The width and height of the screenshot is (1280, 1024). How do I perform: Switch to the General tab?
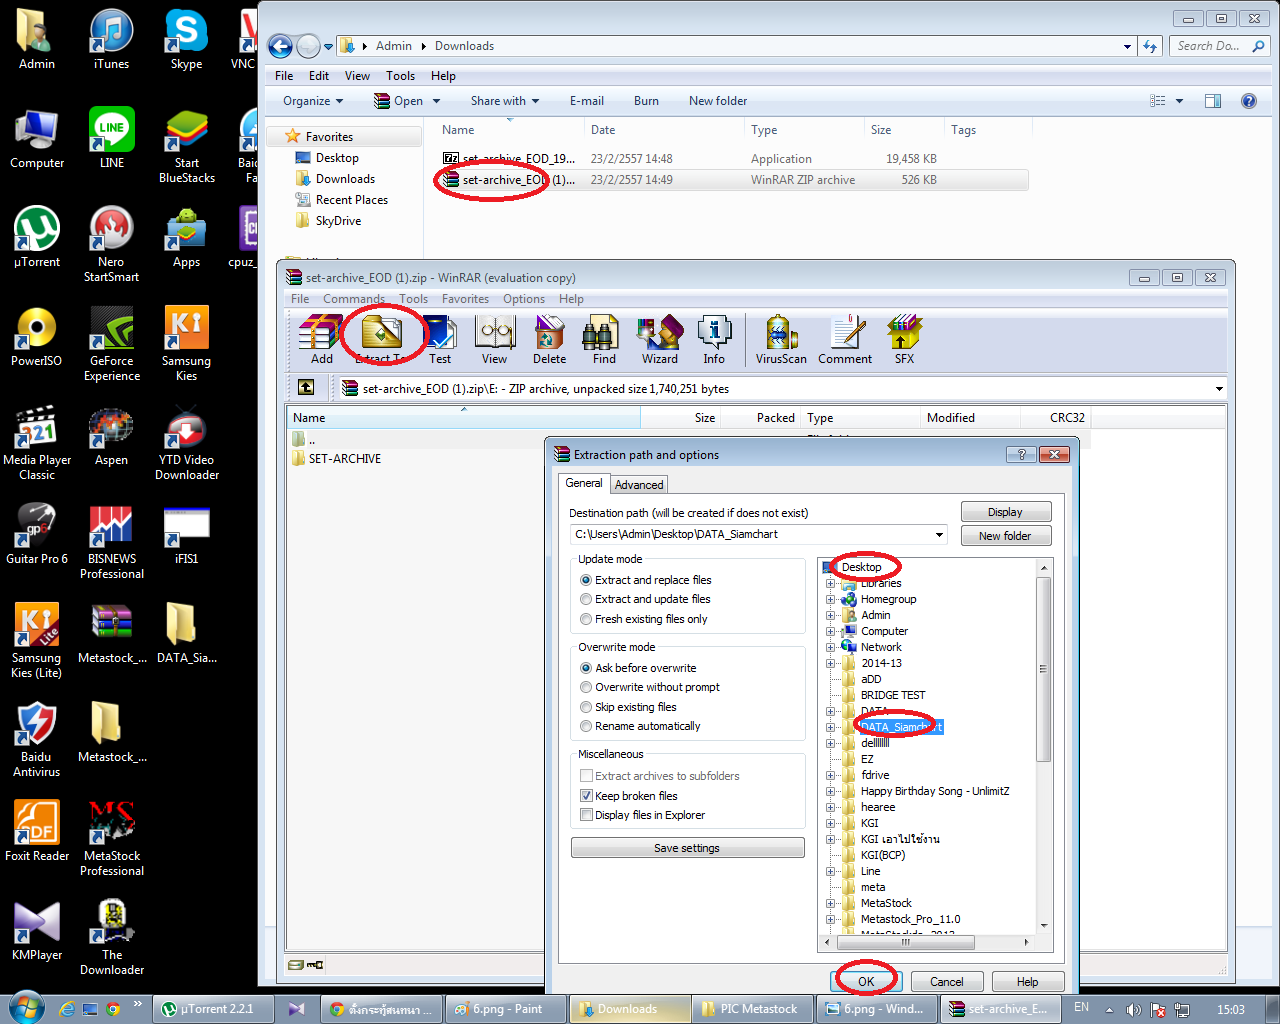click(x=584, y=483)
